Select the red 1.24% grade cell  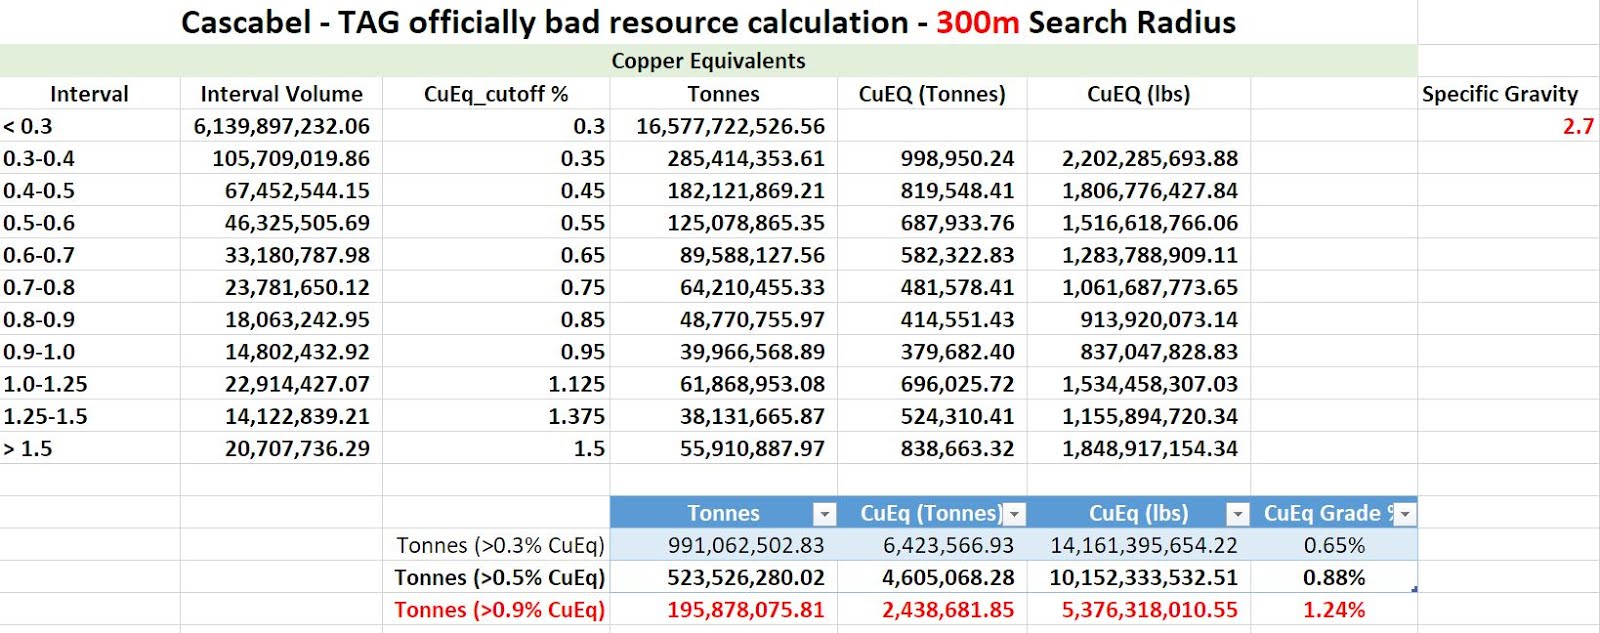point(1334,609)
